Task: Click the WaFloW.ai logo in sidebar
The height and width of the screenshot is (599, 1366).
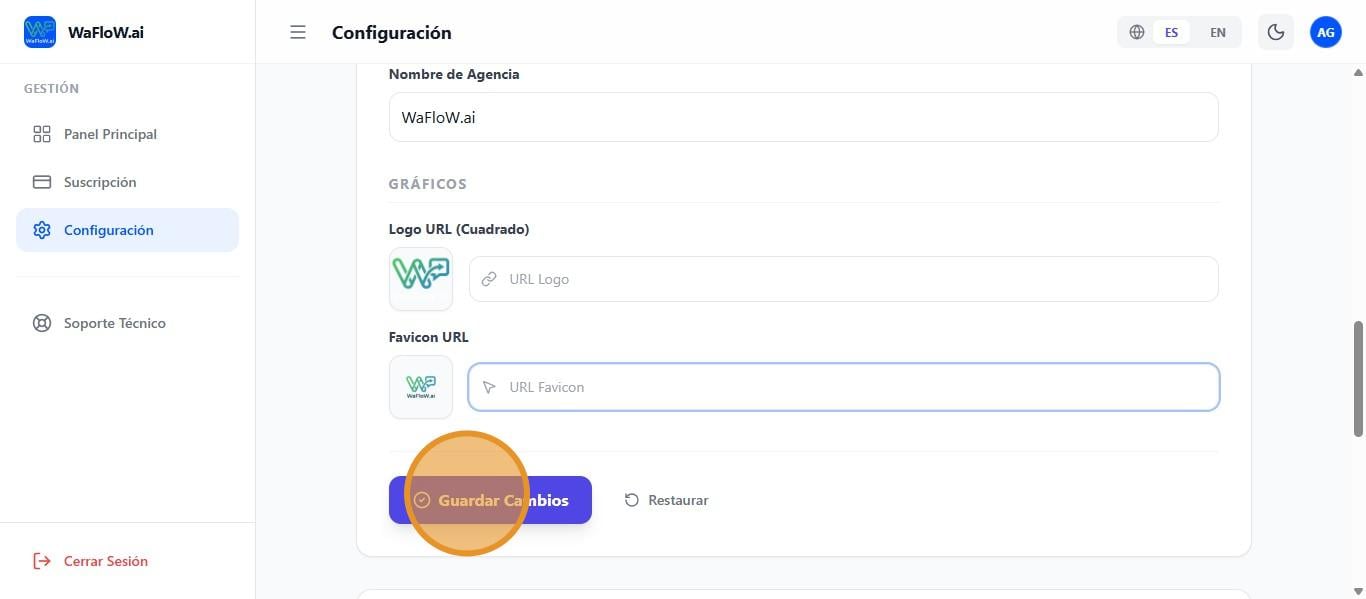Action: (x=40, y=32)
